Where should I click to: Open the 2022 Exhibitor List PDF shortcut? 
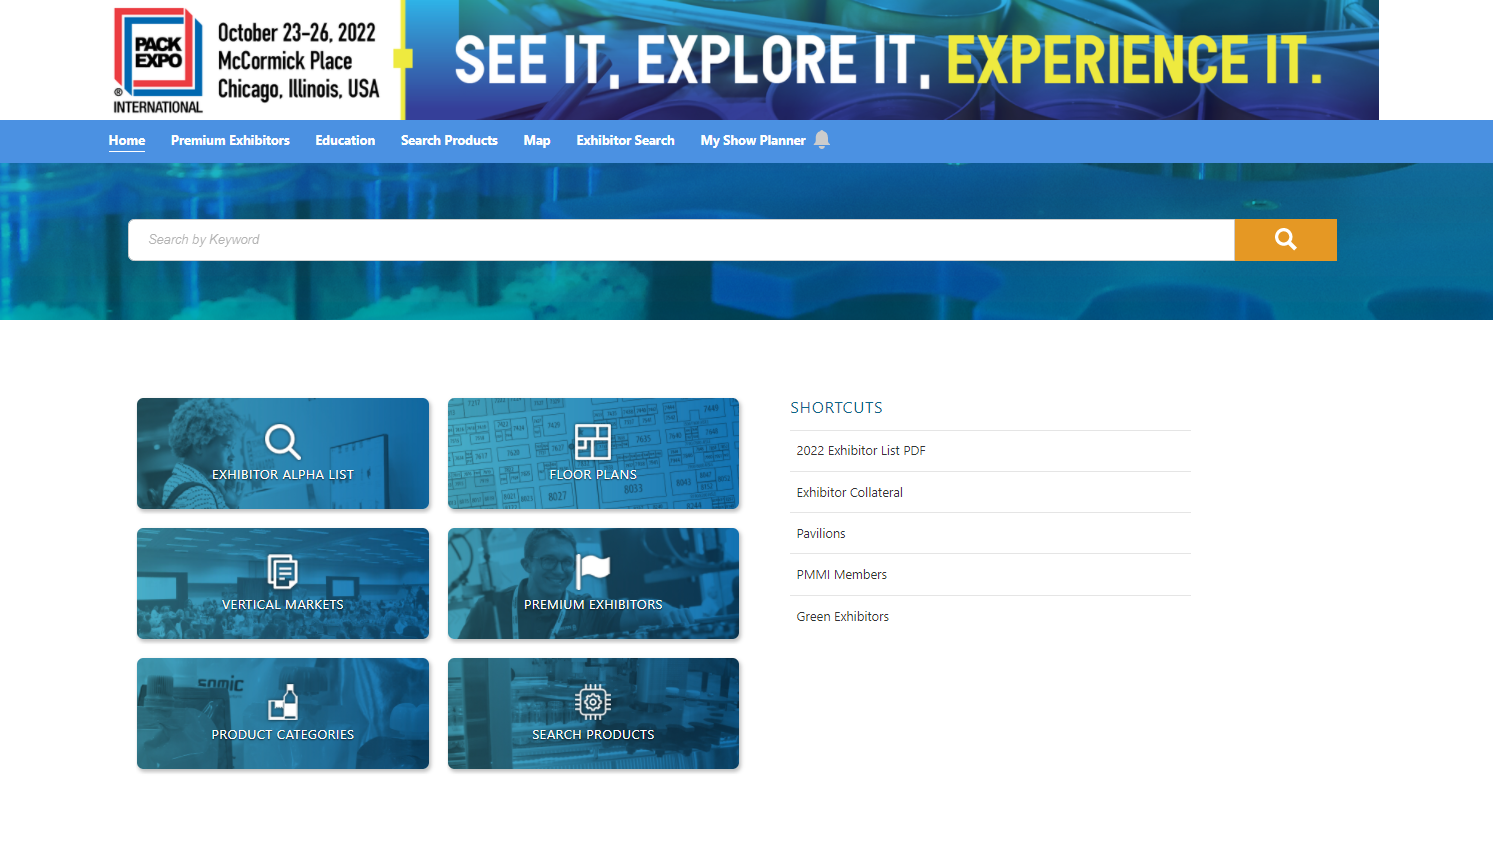coord(861,451)
